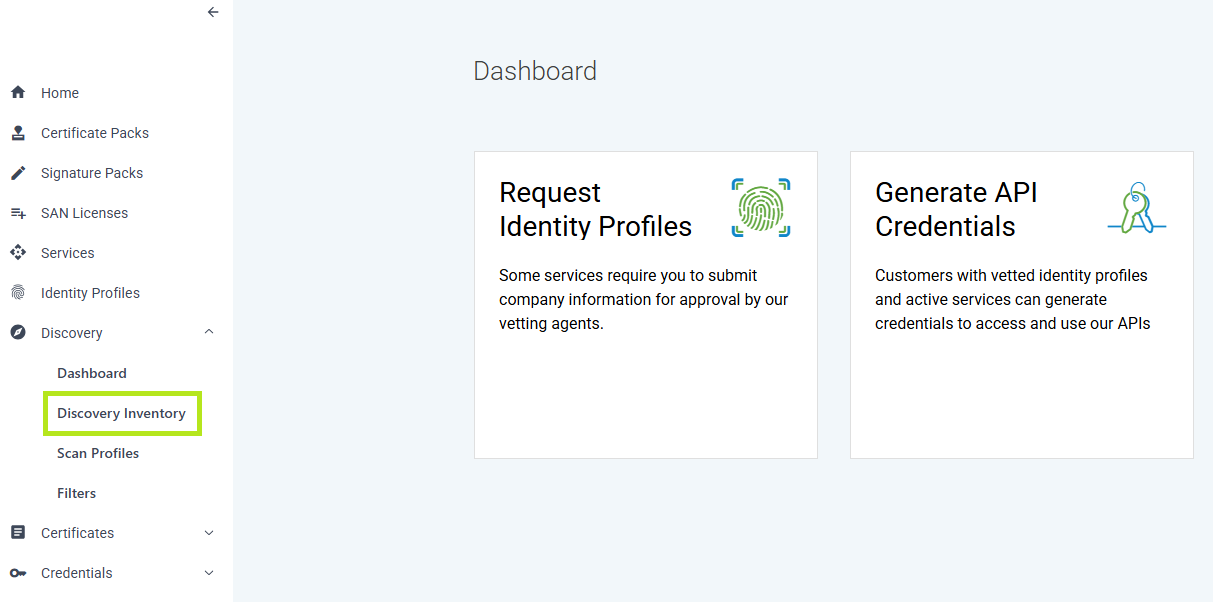The image size is (1213, 602).
Task: Collapse the Discovery menu chevron
Action: [x=209, y=332]
